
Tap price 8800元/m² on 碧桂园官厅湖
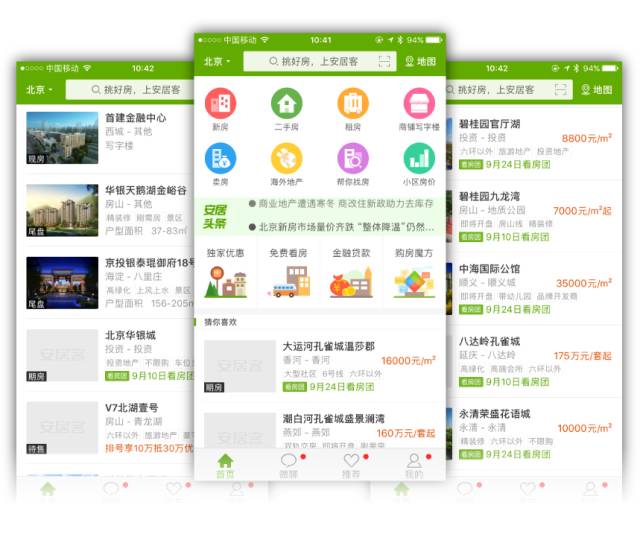587,138
